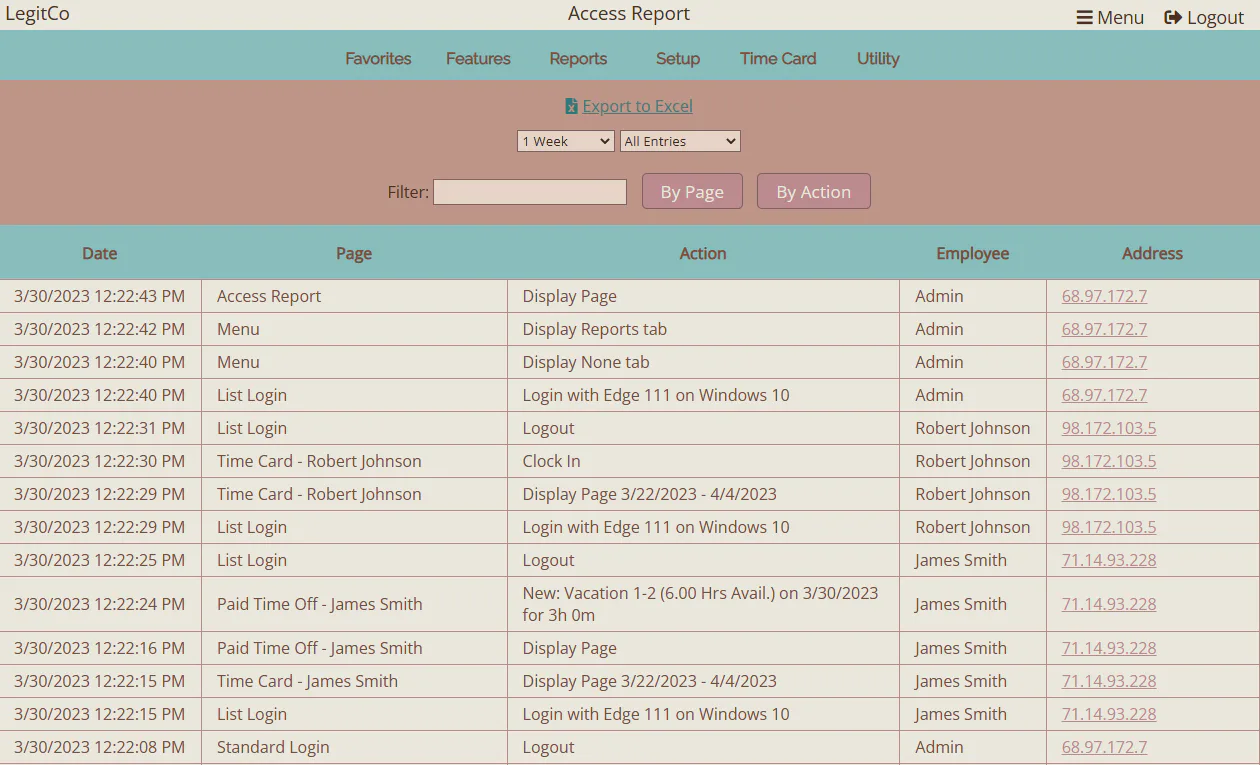Filter results with the By Page button
Image resolution: width=1260 pixels, height=765 pixels.
tap(692, 191)
